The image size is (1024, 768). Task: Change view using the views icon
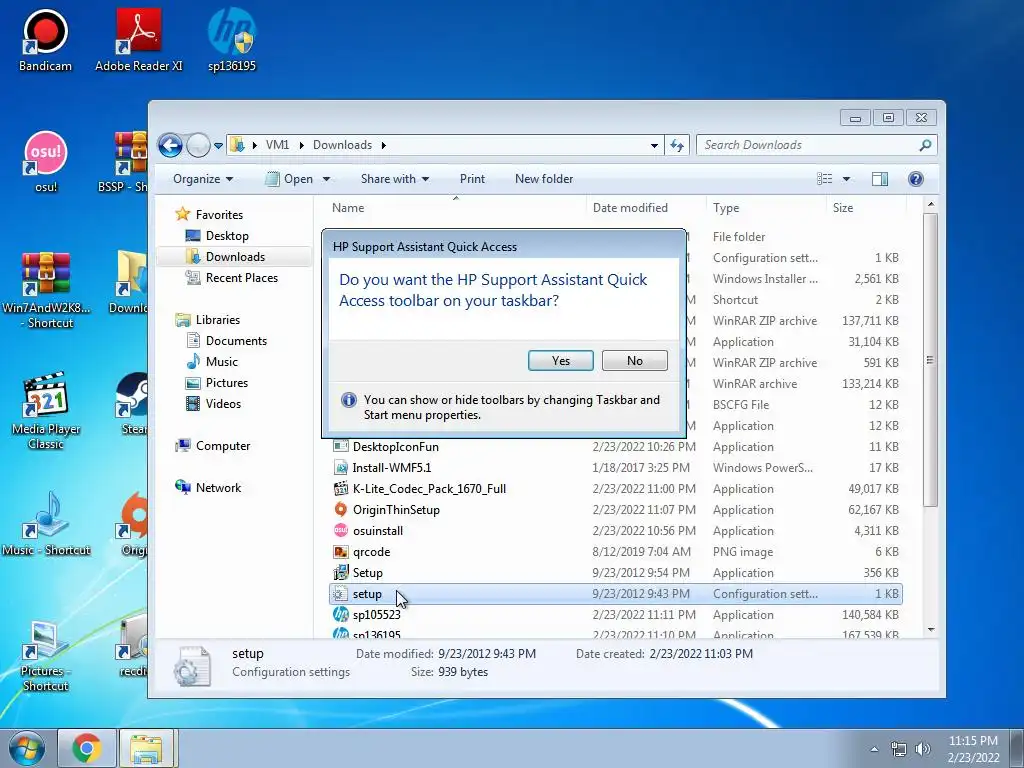825,179
